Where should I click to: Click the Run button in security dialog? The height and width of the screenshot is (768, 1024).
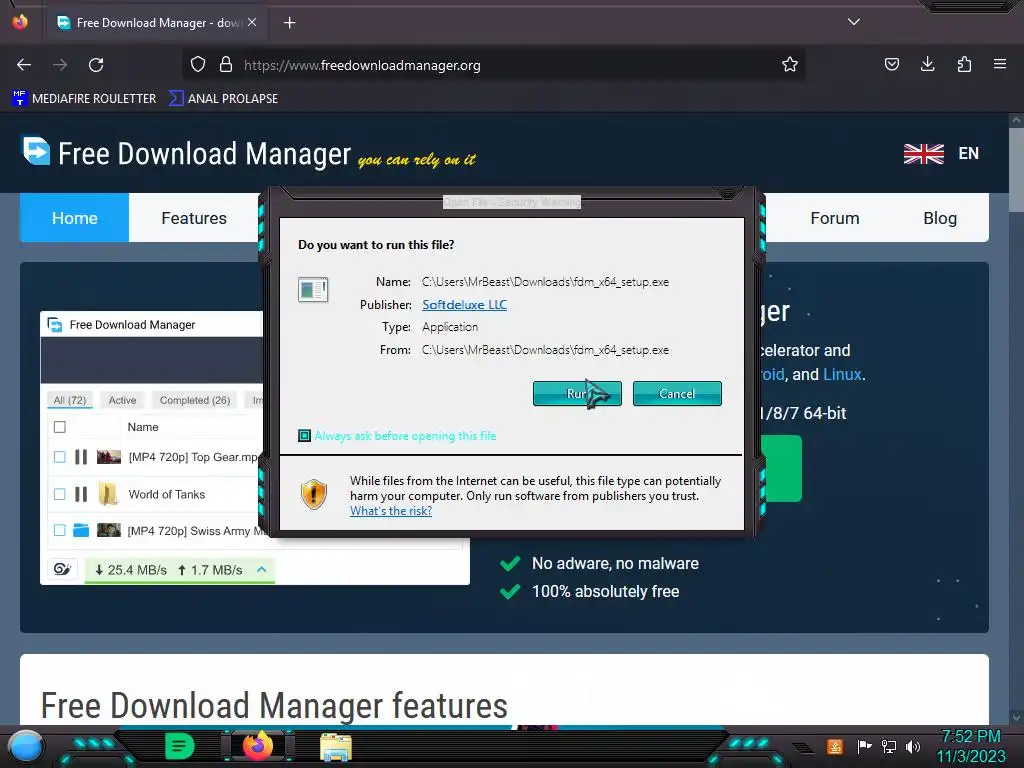(577, 394)
